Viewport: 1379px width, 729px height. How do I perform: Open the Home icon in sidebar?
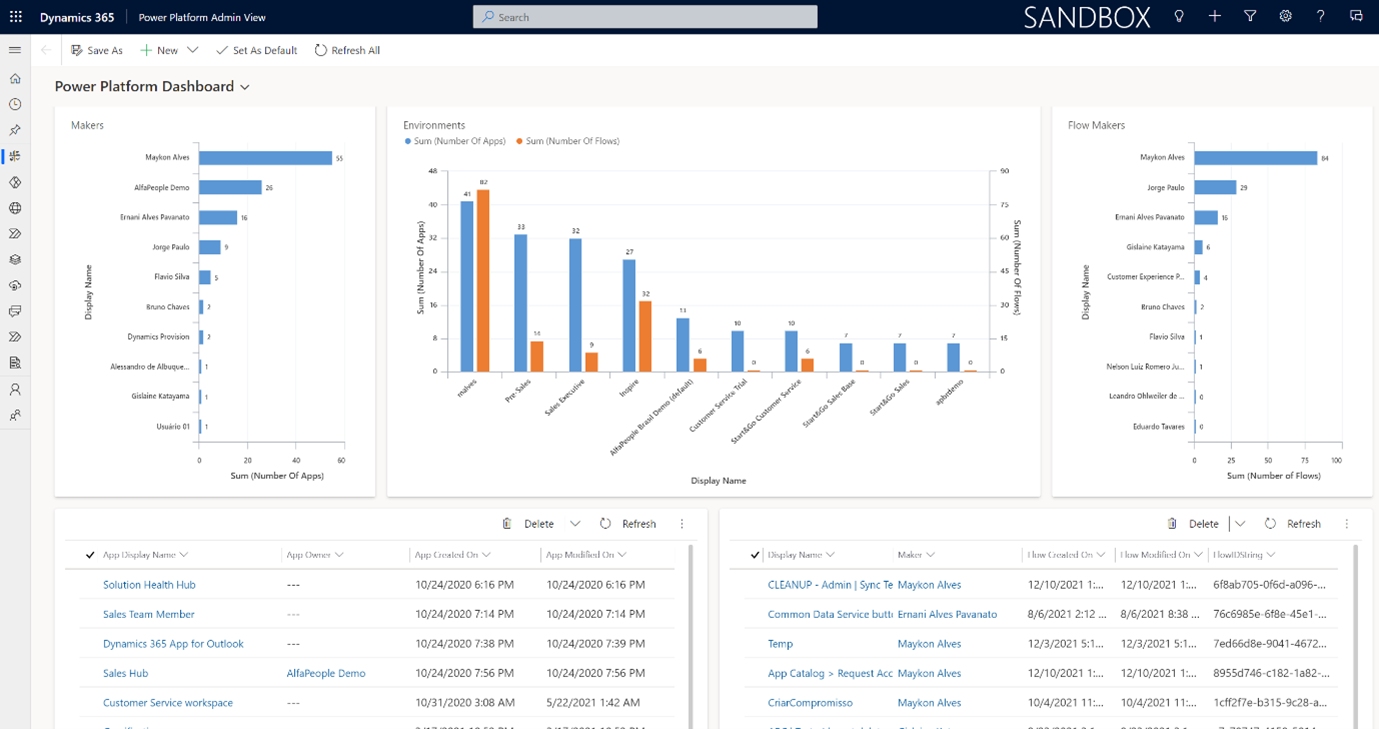click(15, 78)
